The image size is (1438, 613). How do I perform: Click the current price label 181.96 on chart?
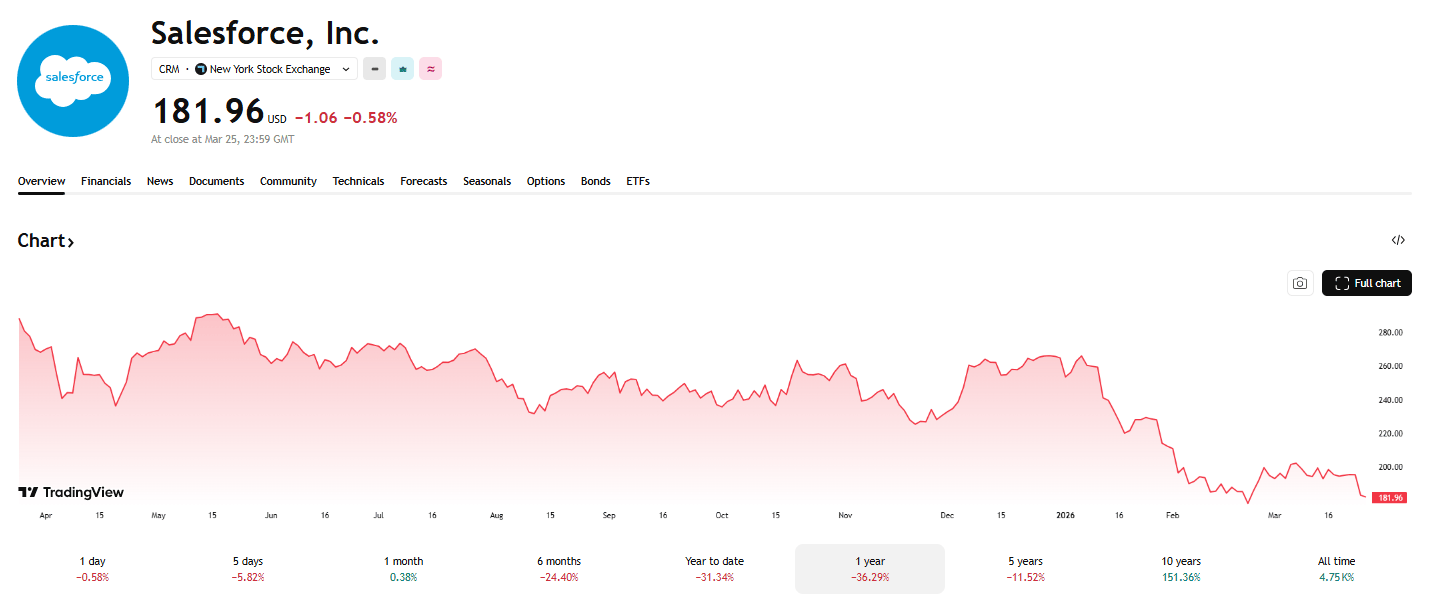tap(1392, 496)
